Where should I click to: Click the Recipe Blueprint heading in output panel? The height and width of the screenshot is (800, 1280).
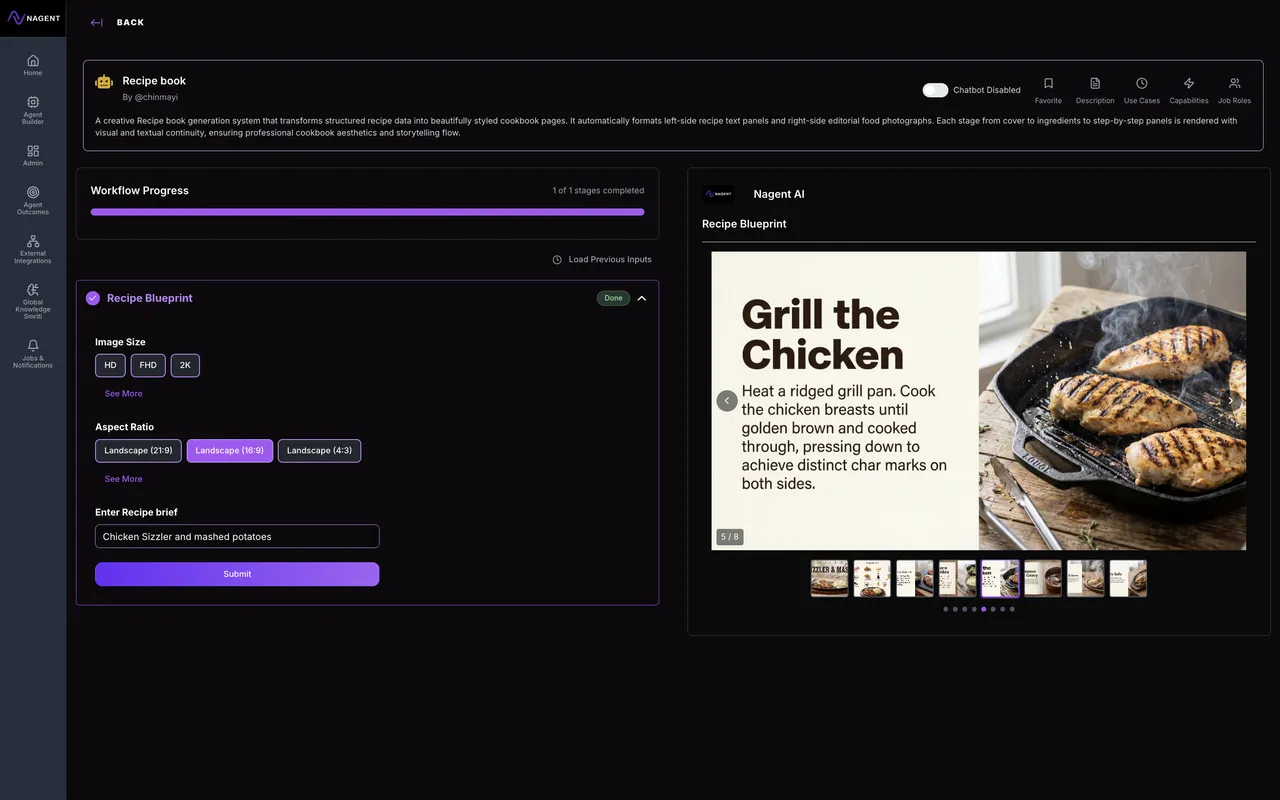(x=744, y=224)
